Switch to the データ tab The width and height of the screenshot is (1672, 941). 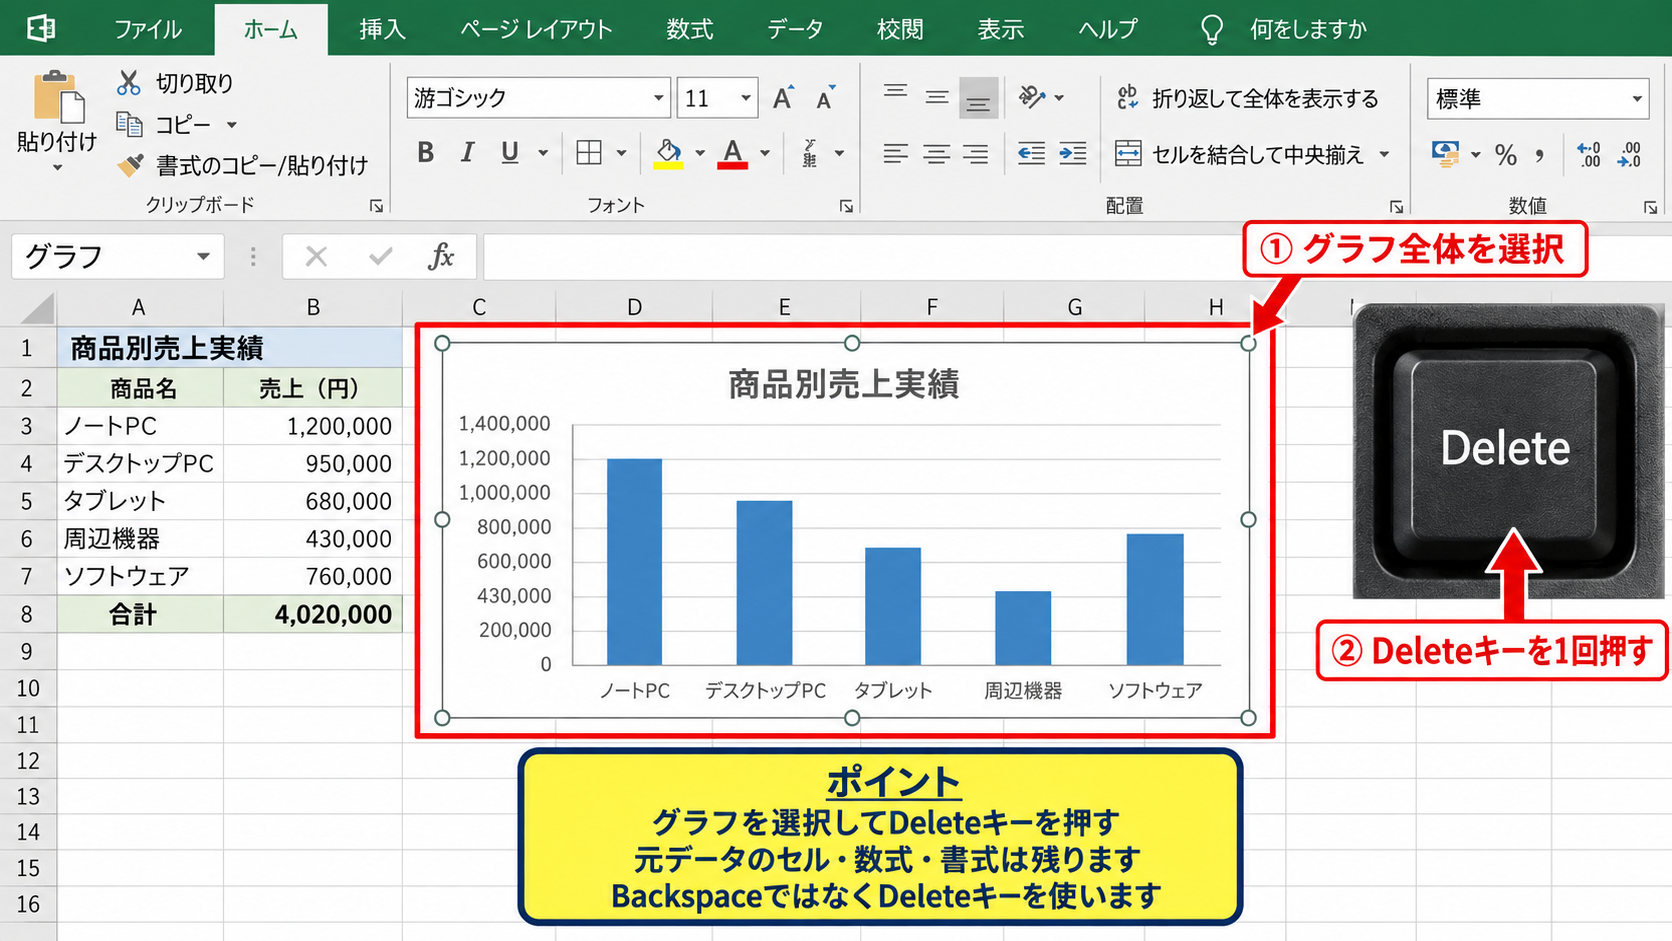(795, 29)
